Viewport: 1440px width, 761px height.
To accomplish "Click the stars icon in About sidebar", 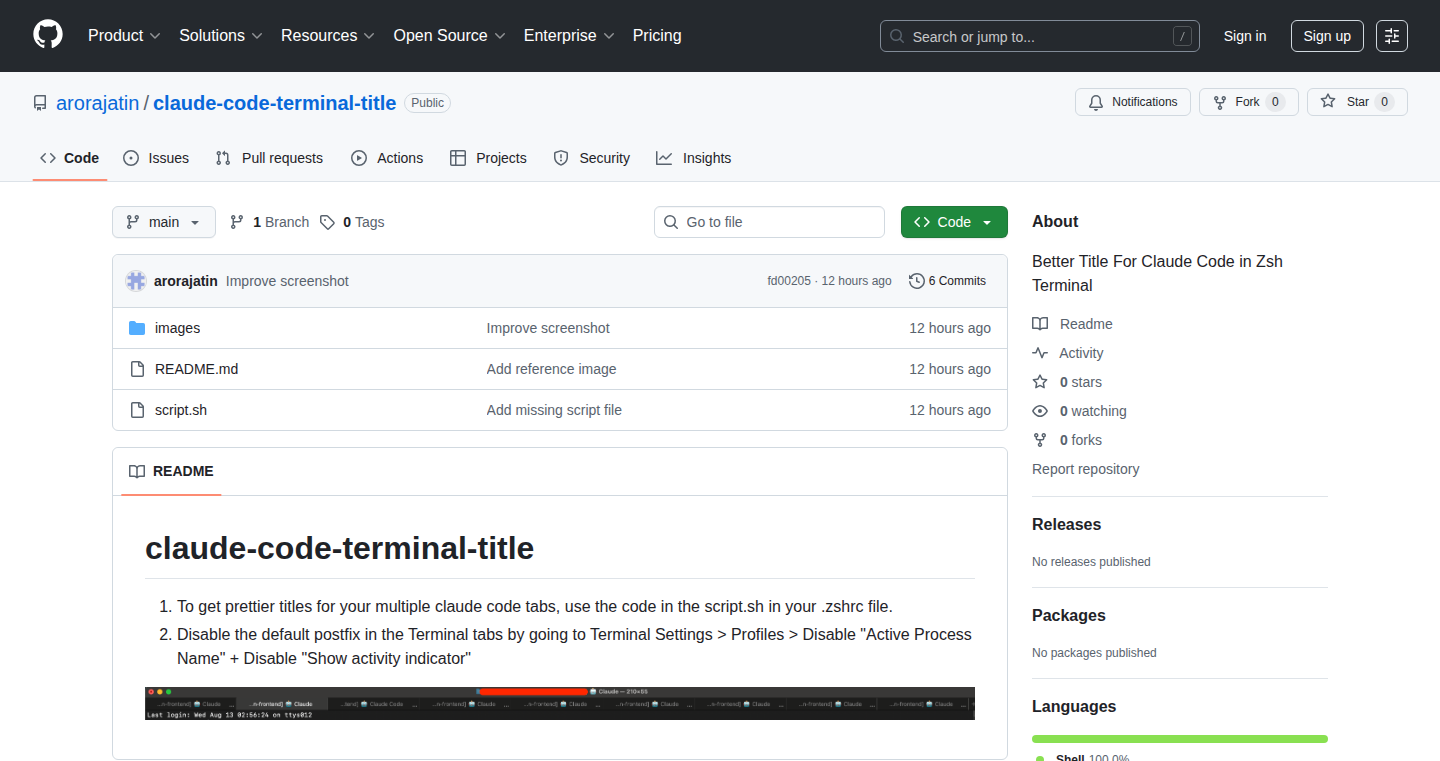I will click(x=1040, y=382).
